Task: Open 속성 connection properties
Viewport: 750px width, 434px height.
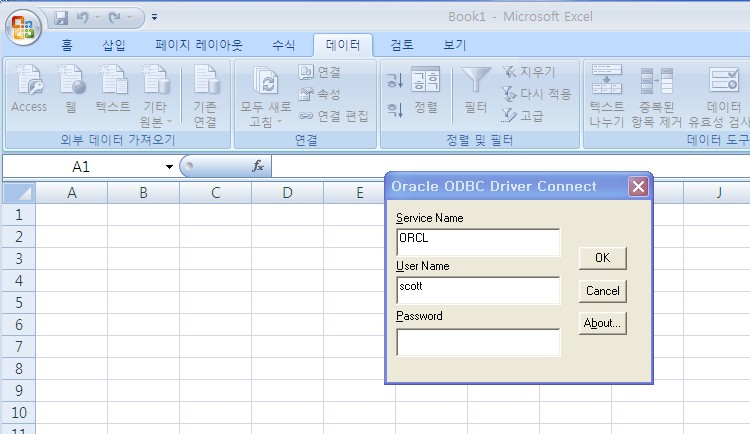Action: tap(320, 94)
